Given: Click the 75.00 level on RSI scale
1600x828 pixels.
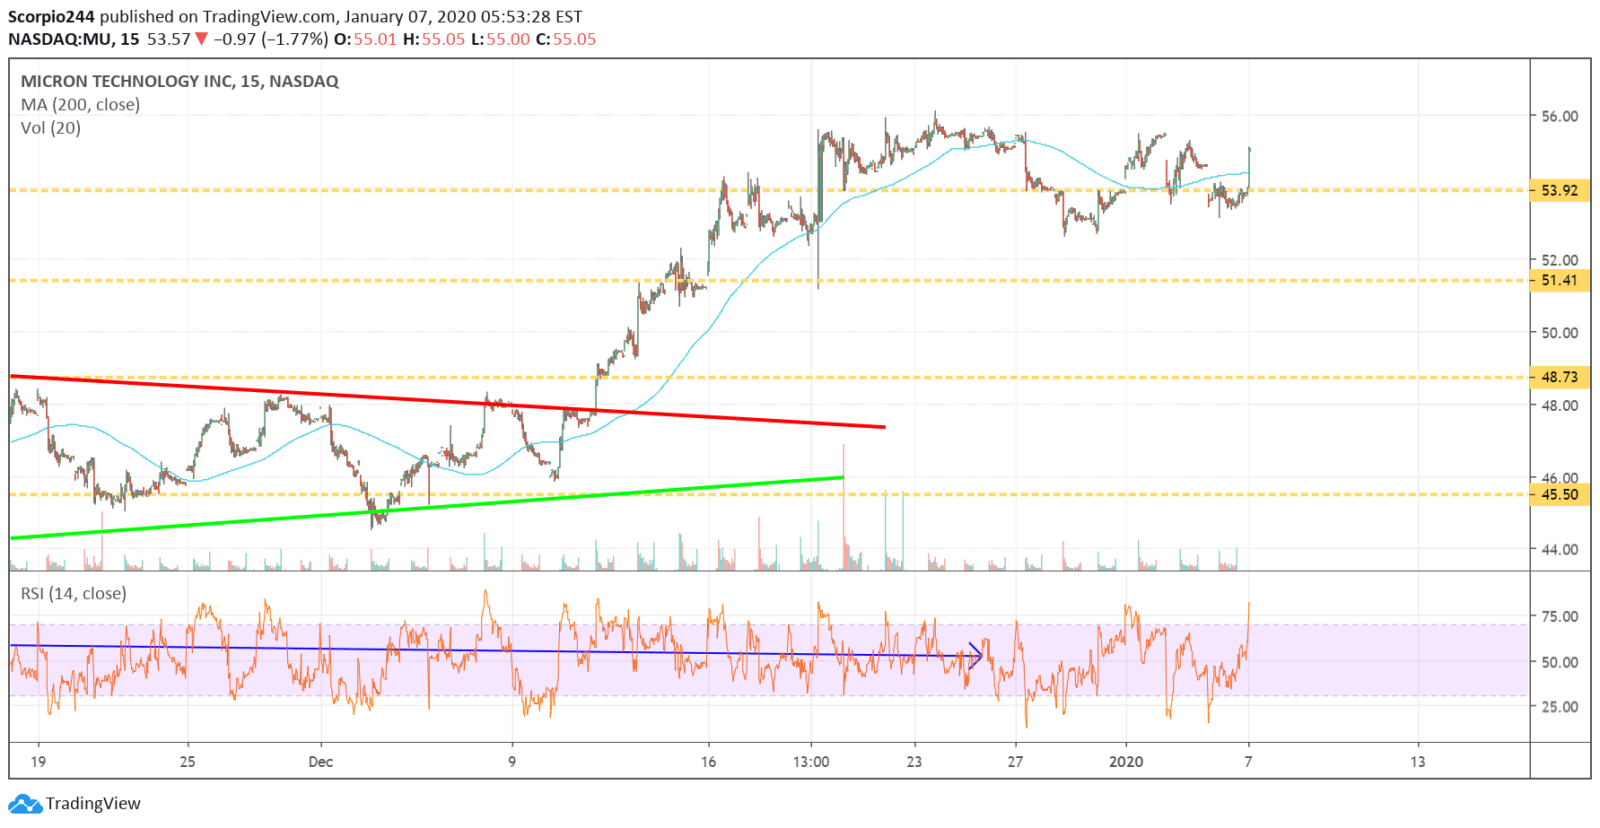Looking at the screenshot, I should pos(1559,616).
